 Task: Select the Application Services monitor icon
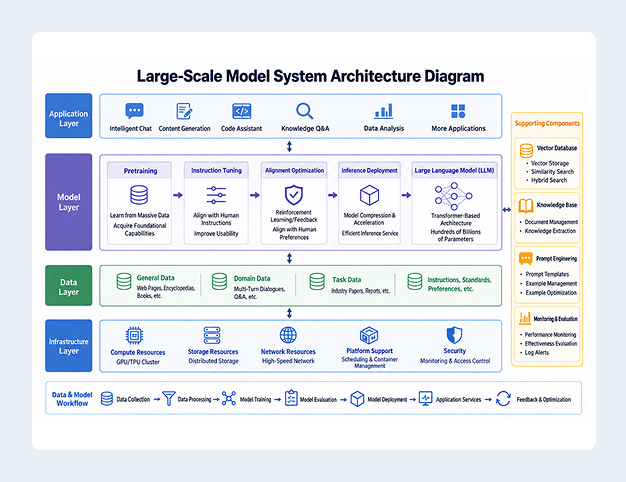pos(426,399)
